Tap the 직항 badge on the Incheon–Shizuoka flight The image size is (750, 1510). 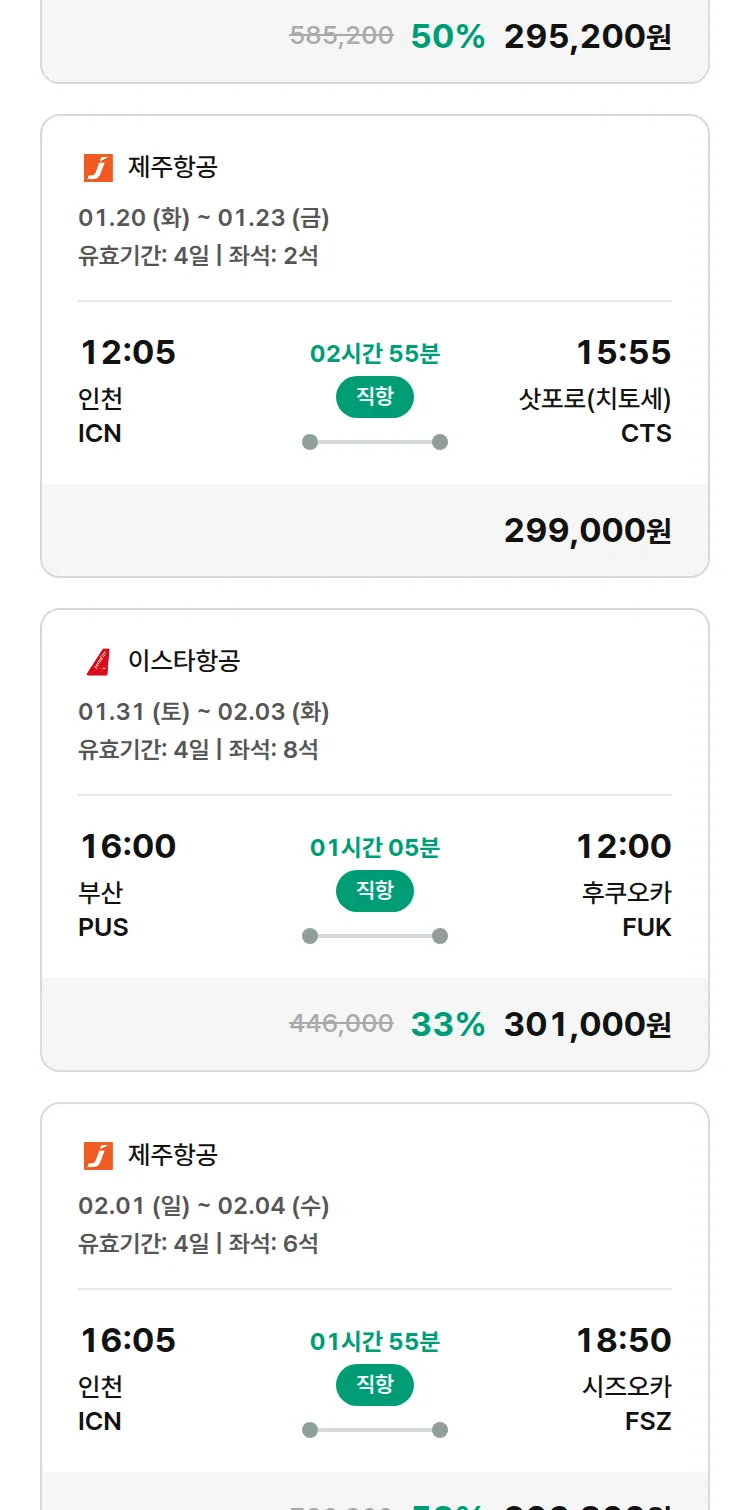tap(374, 1385)
